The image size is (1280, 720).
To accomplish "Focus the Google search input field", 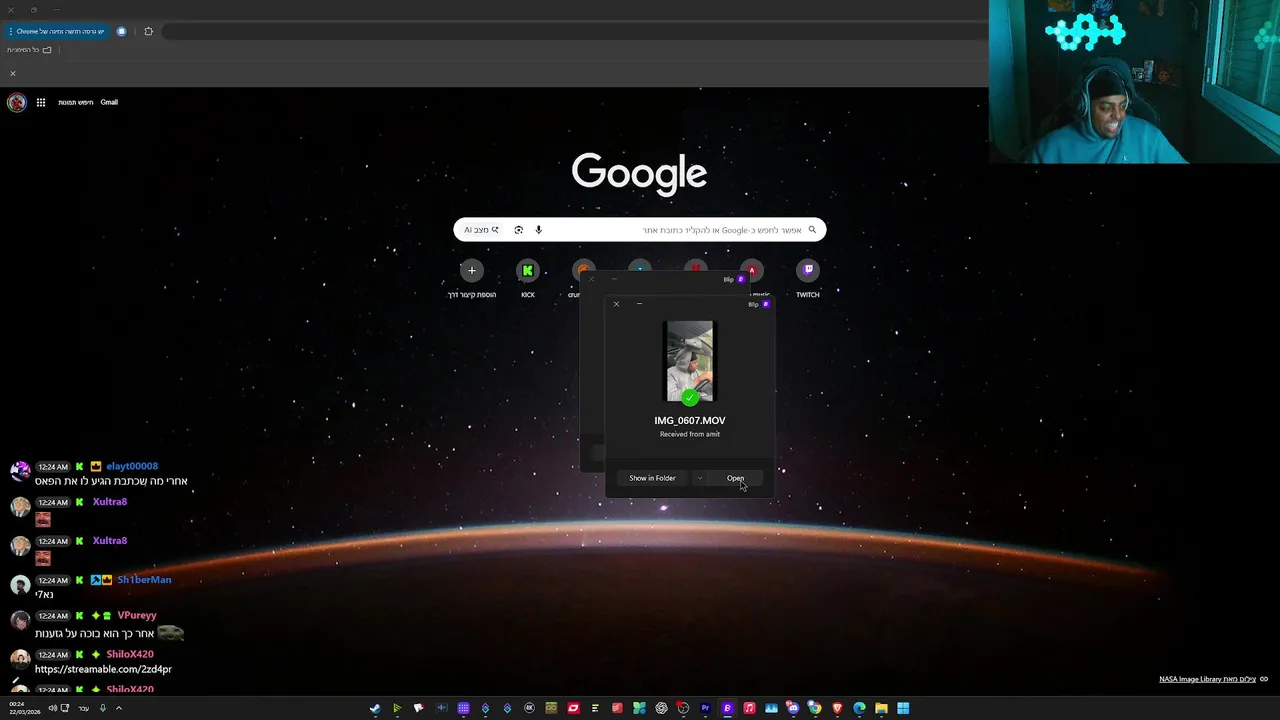I will 640,230.
